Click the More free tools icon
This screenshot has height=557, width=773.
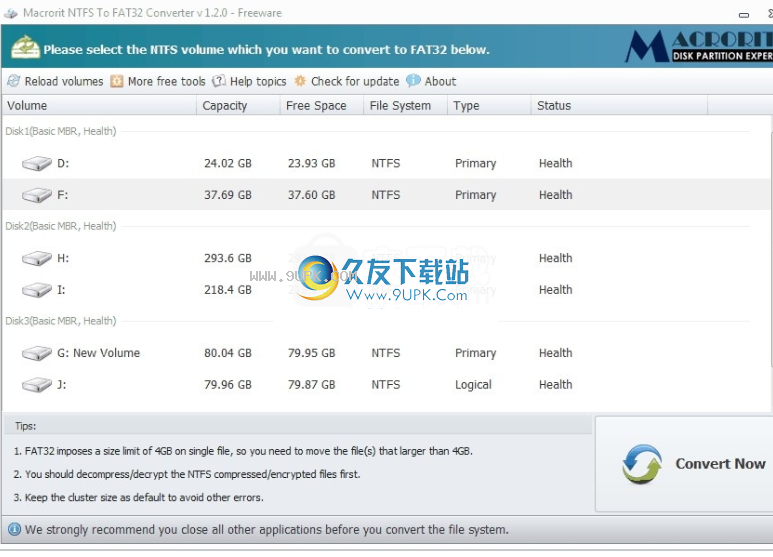117,81
